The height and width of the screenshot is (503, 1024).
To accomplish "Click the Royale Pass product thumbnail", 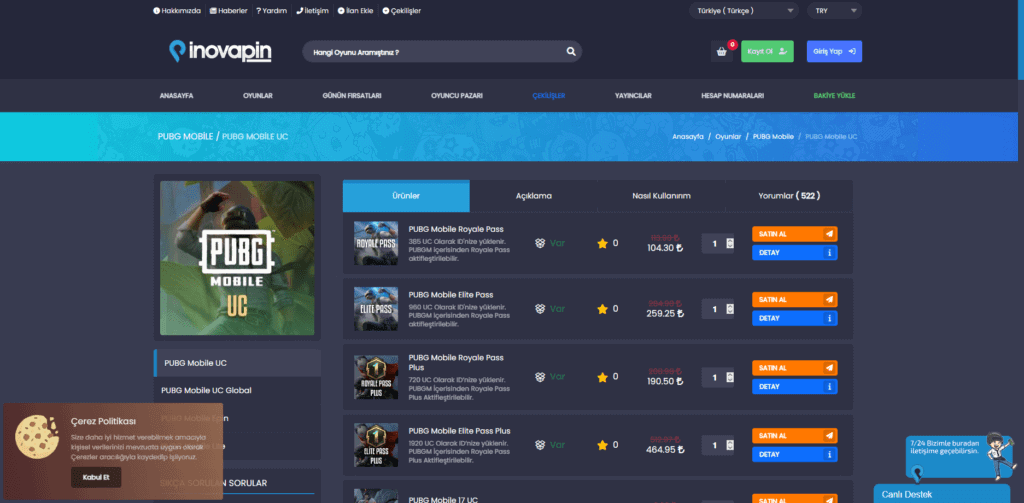I will point(376,243).
